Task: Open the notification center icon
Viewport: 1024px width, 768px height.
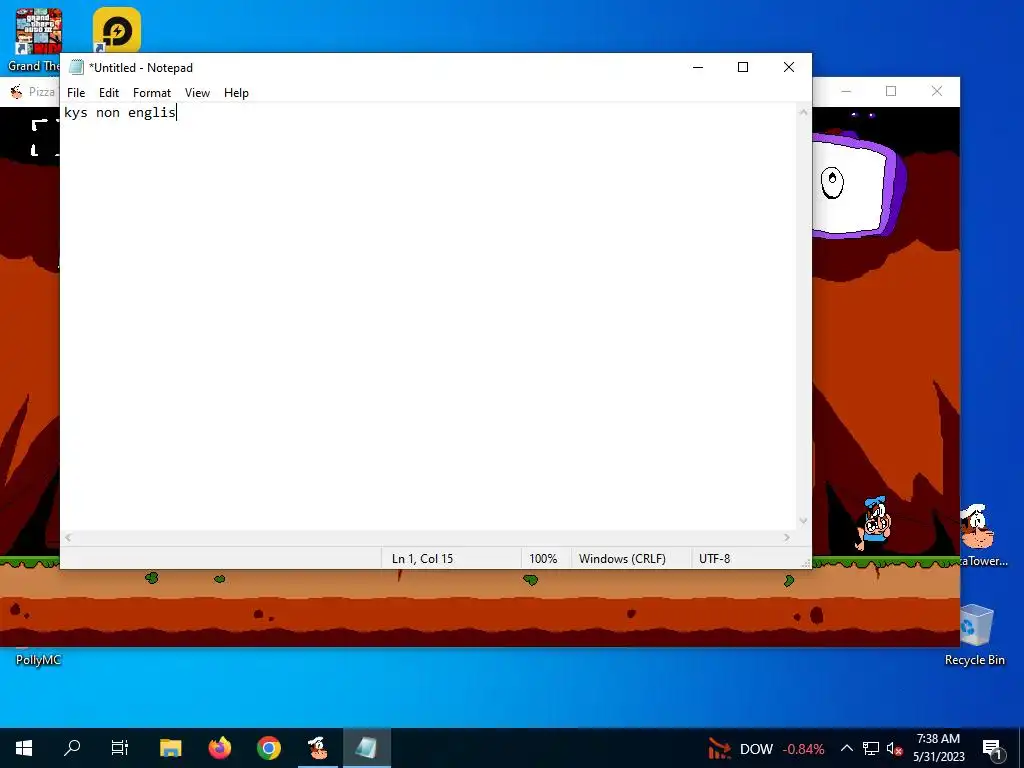Action: coord(991,749)
